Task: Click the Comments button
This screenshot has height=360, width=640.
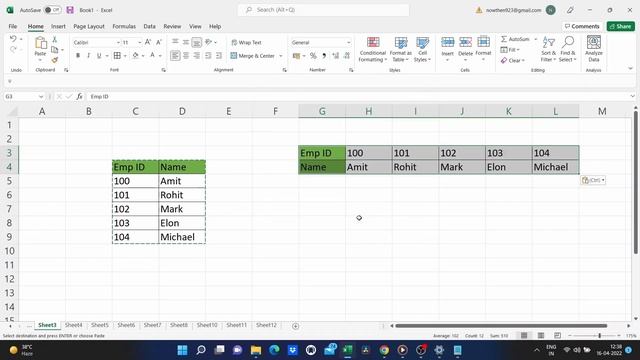Action: pos(582,26)
